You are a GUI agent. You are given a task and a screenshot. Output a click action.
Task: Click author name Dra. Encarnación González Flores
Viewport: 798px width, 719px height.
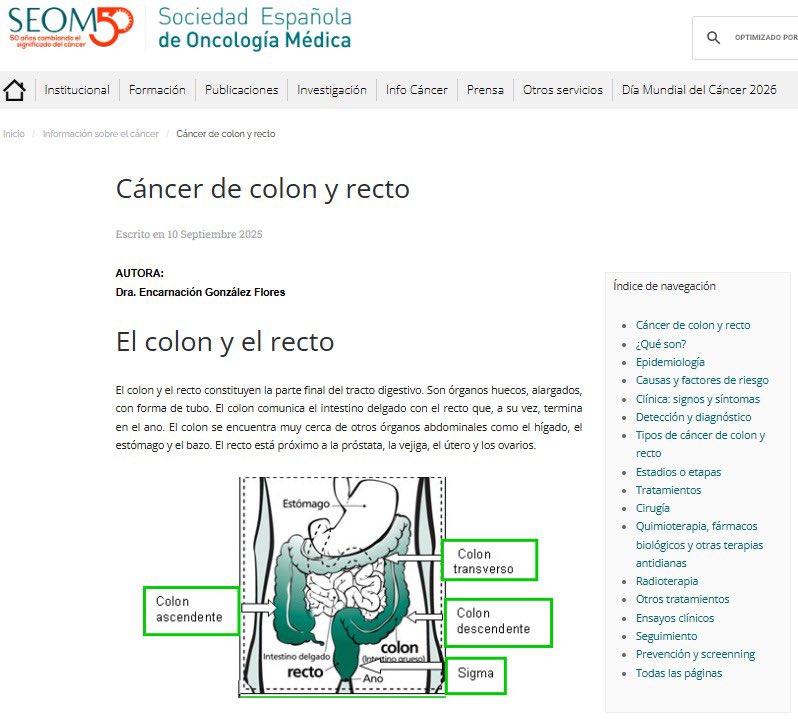tap(201, 293)
